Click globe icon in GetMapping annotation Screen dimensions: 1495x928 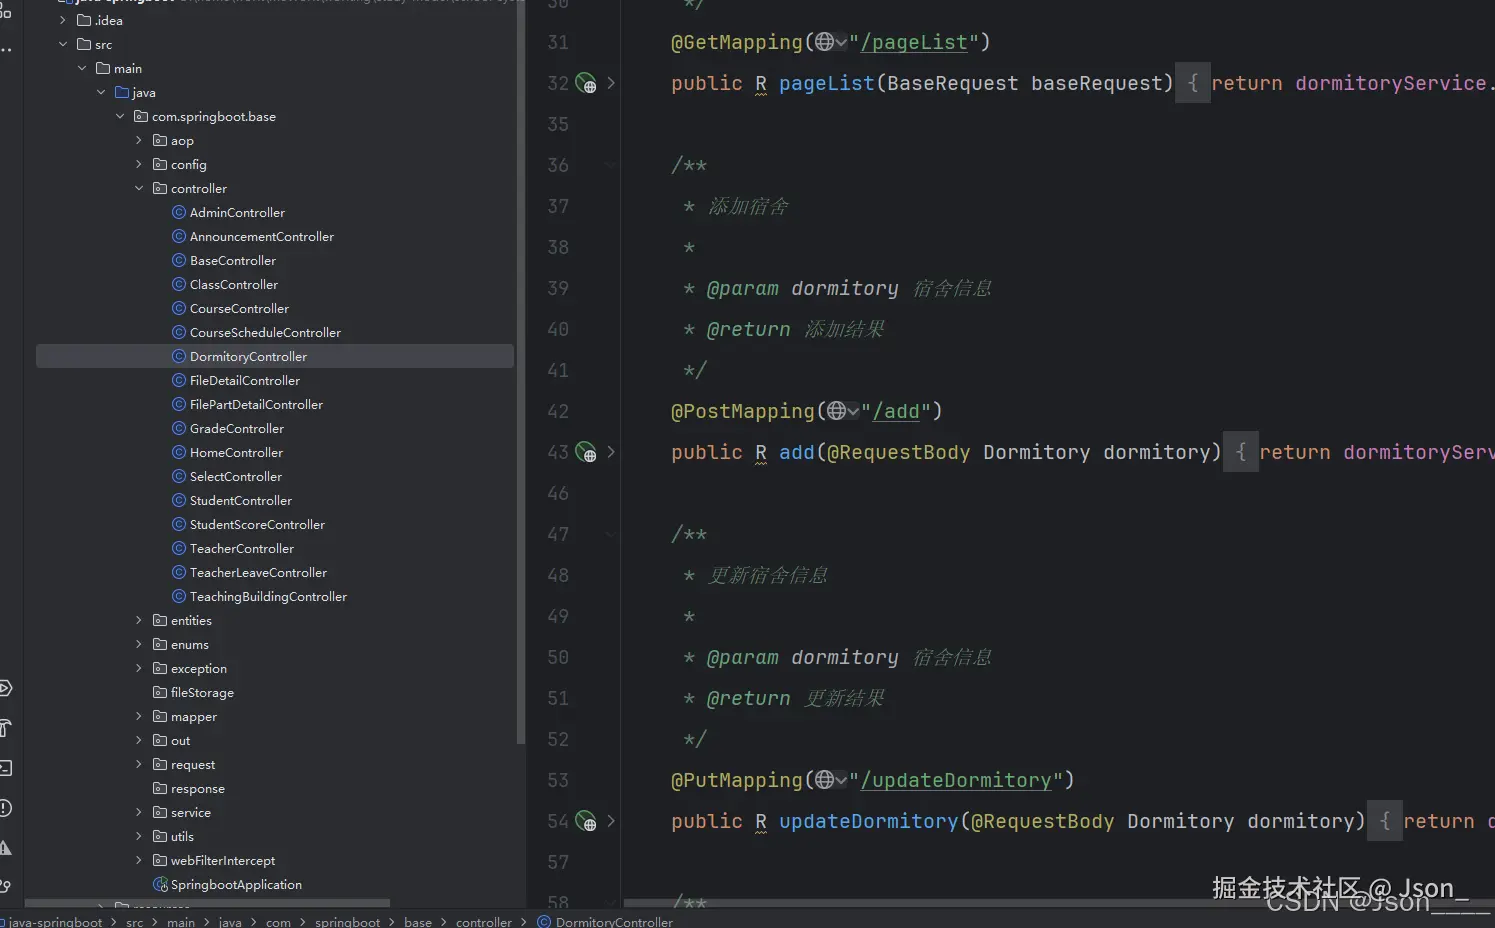point(824,42)
